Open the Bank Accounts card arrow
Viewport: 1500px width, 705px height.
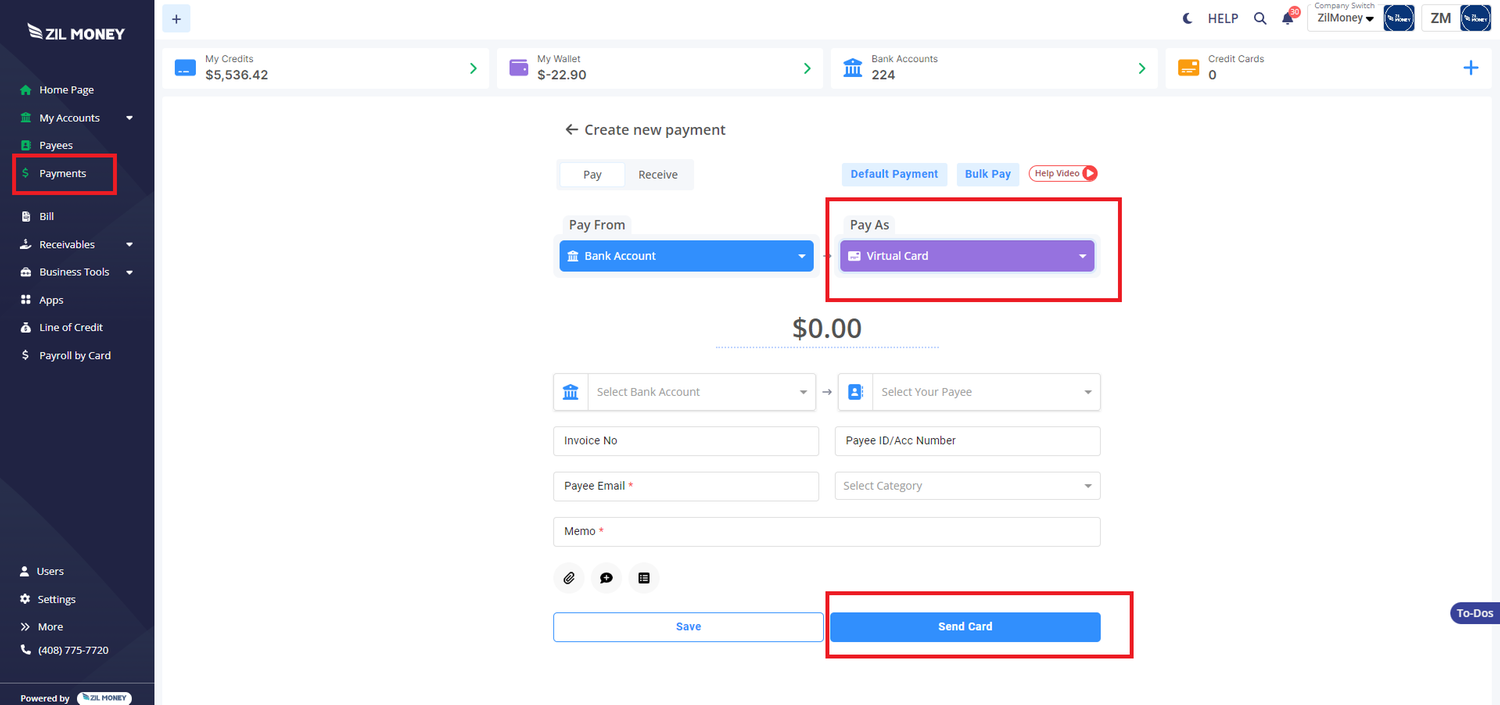tap(1142, 68)
